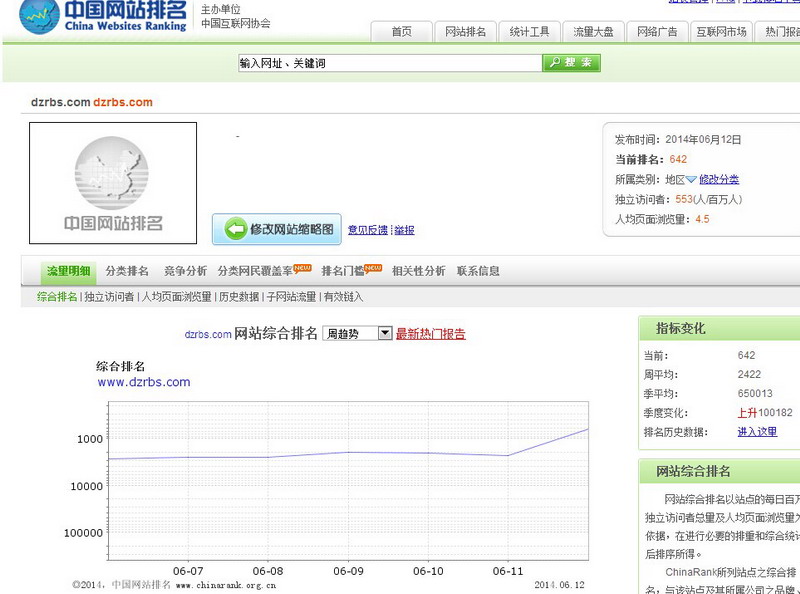The image size is (800, 594).
Task: Focus the 输入网址、关键词 search field
Action: [x=390, y=63]
